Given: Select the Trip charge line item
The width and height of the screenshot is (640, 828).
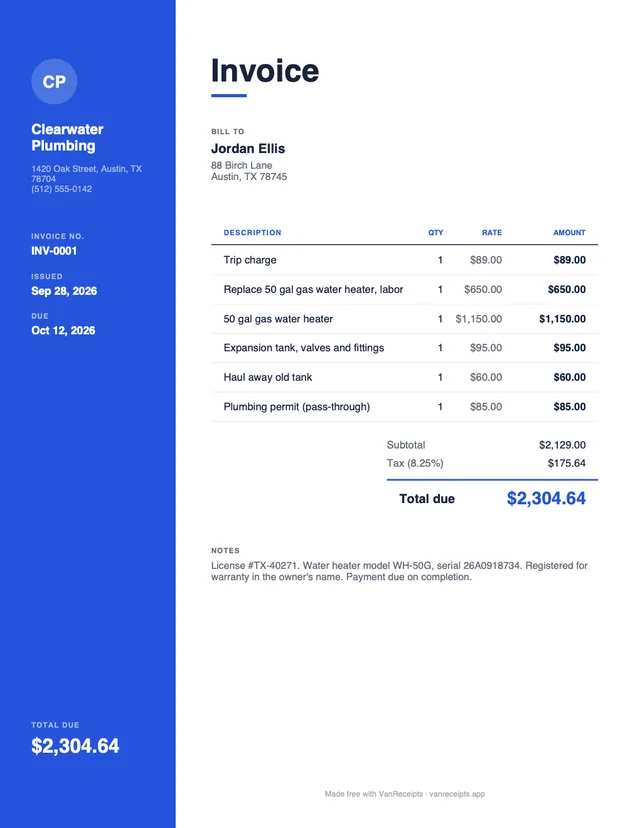Looking at the screenshot, I should [x=250, y=260].
